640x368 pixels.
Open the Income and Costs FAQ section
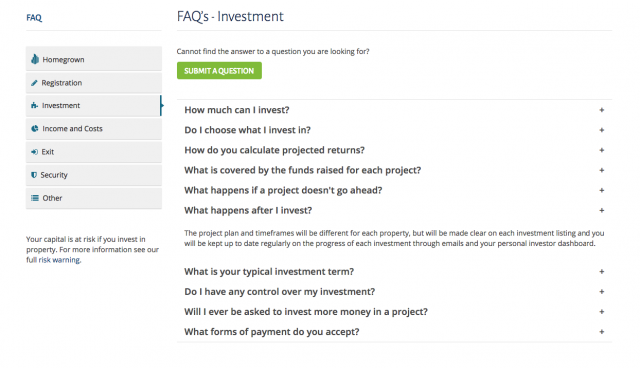pyautogui.click(x=94, y=129)
